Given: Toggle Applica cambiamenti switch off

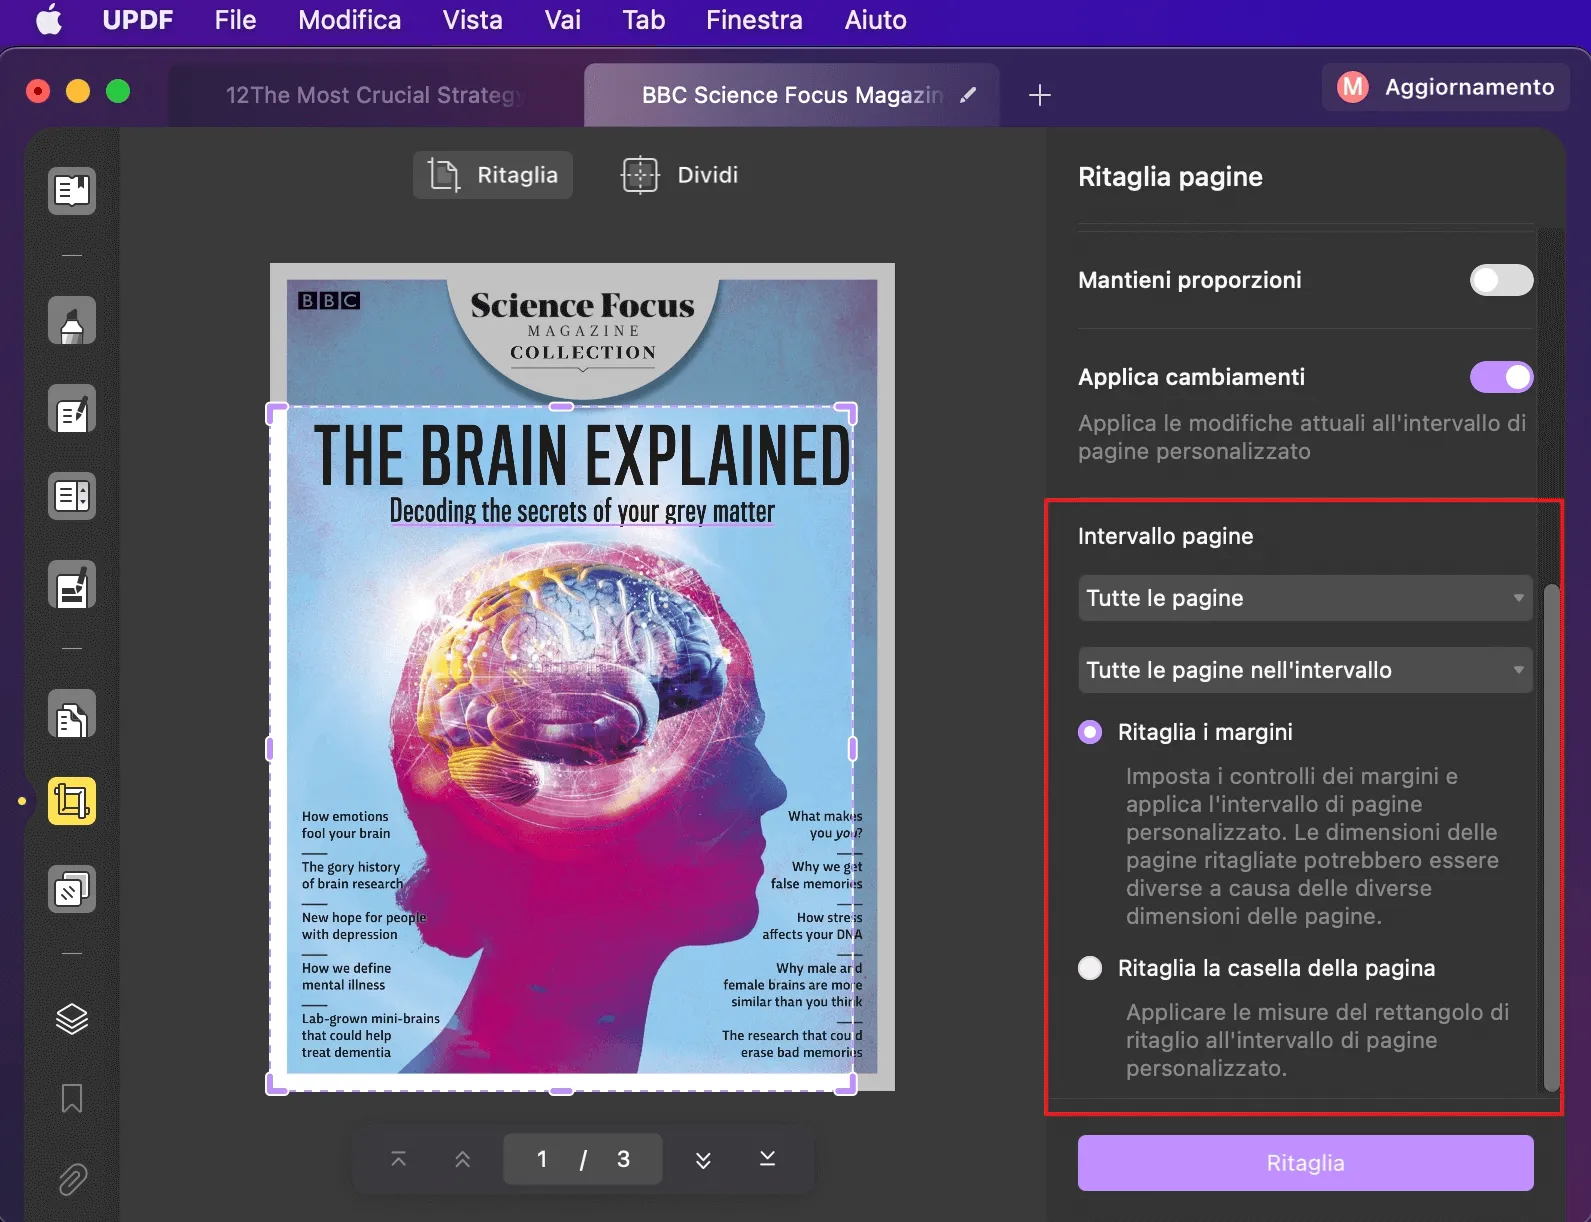Looking at the screenshot, I should point(1501,377).
